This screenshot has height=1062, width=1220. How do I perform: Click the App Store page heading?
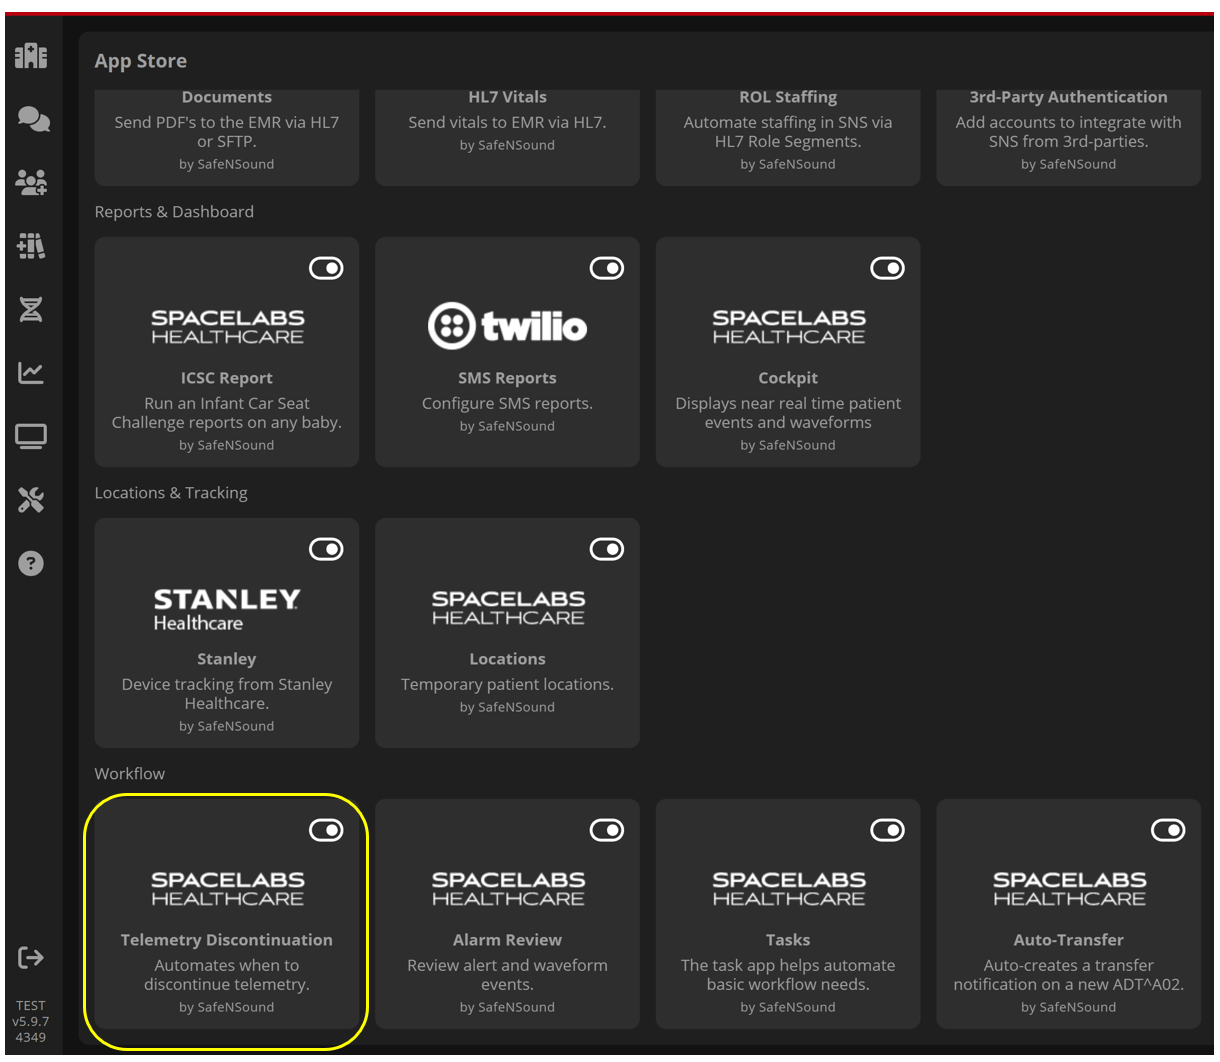coord(141,61)
